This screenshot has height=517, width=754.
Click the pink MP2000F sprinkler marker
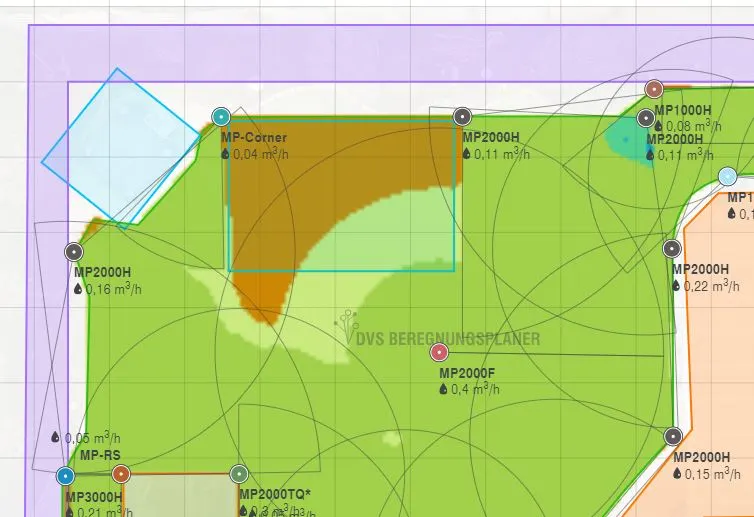point(439,353)
